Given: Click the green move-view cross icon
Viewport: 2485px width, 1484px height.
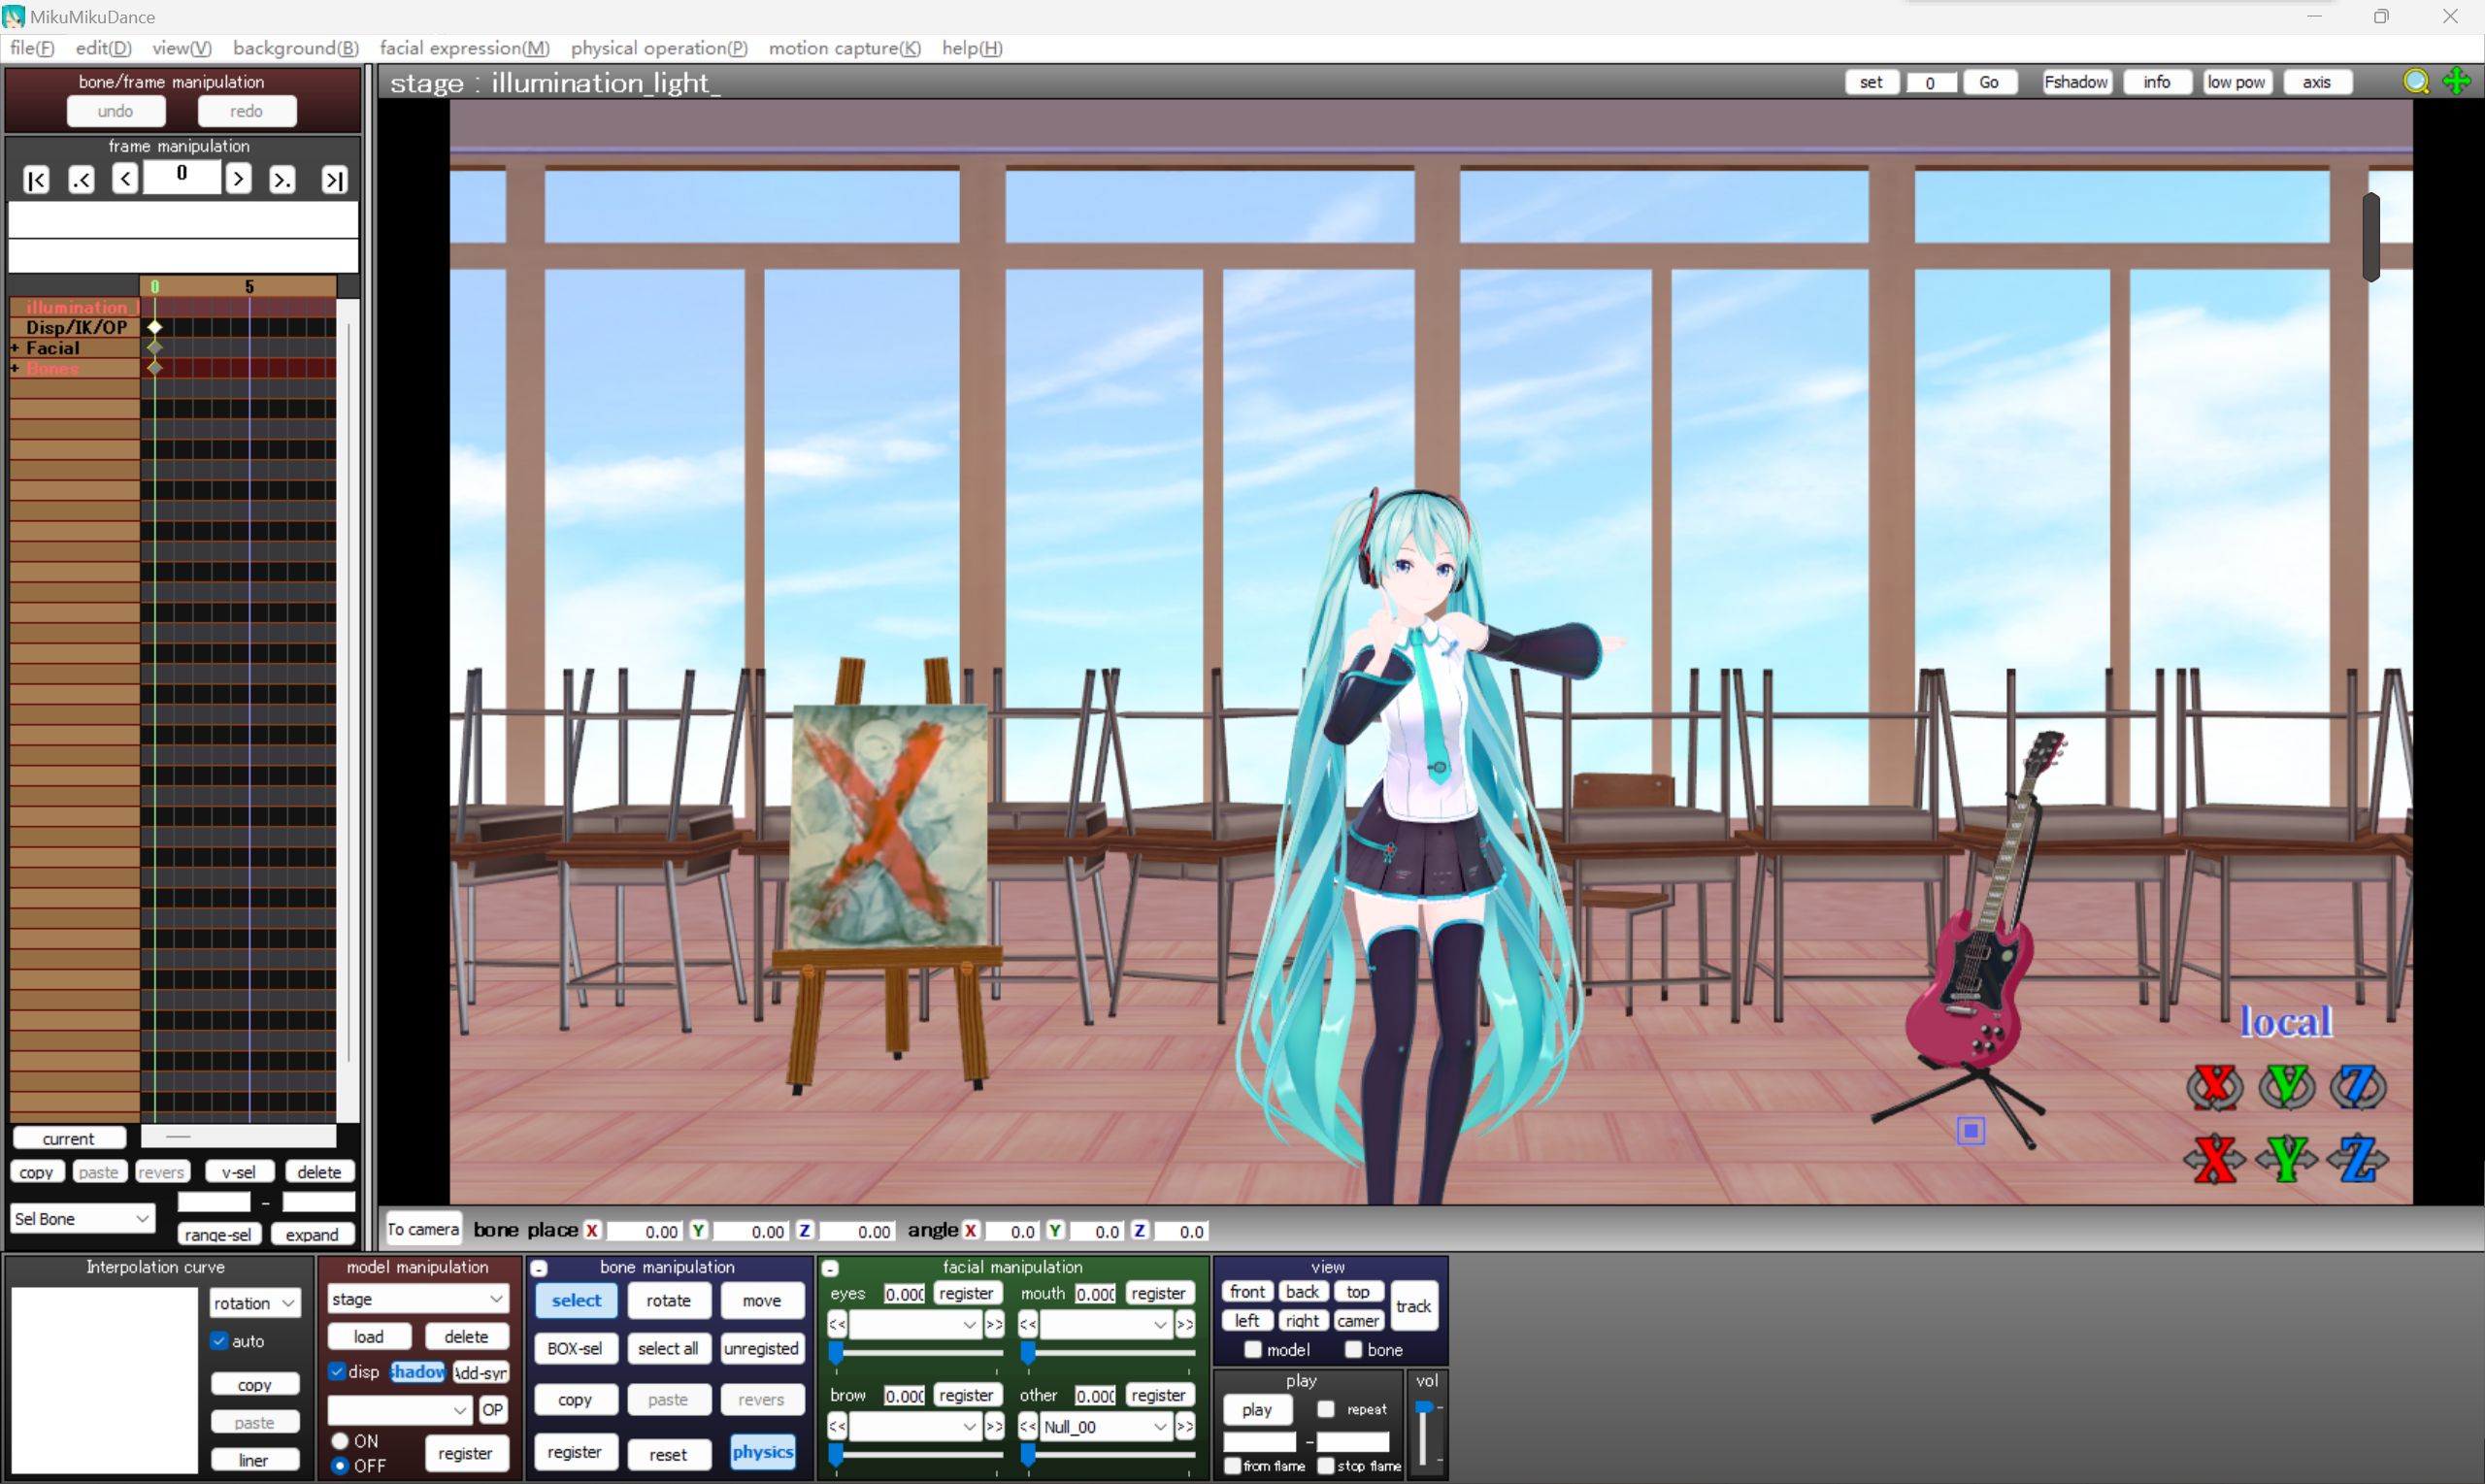Looking at the screenshot, I should tap(2455, 82).
